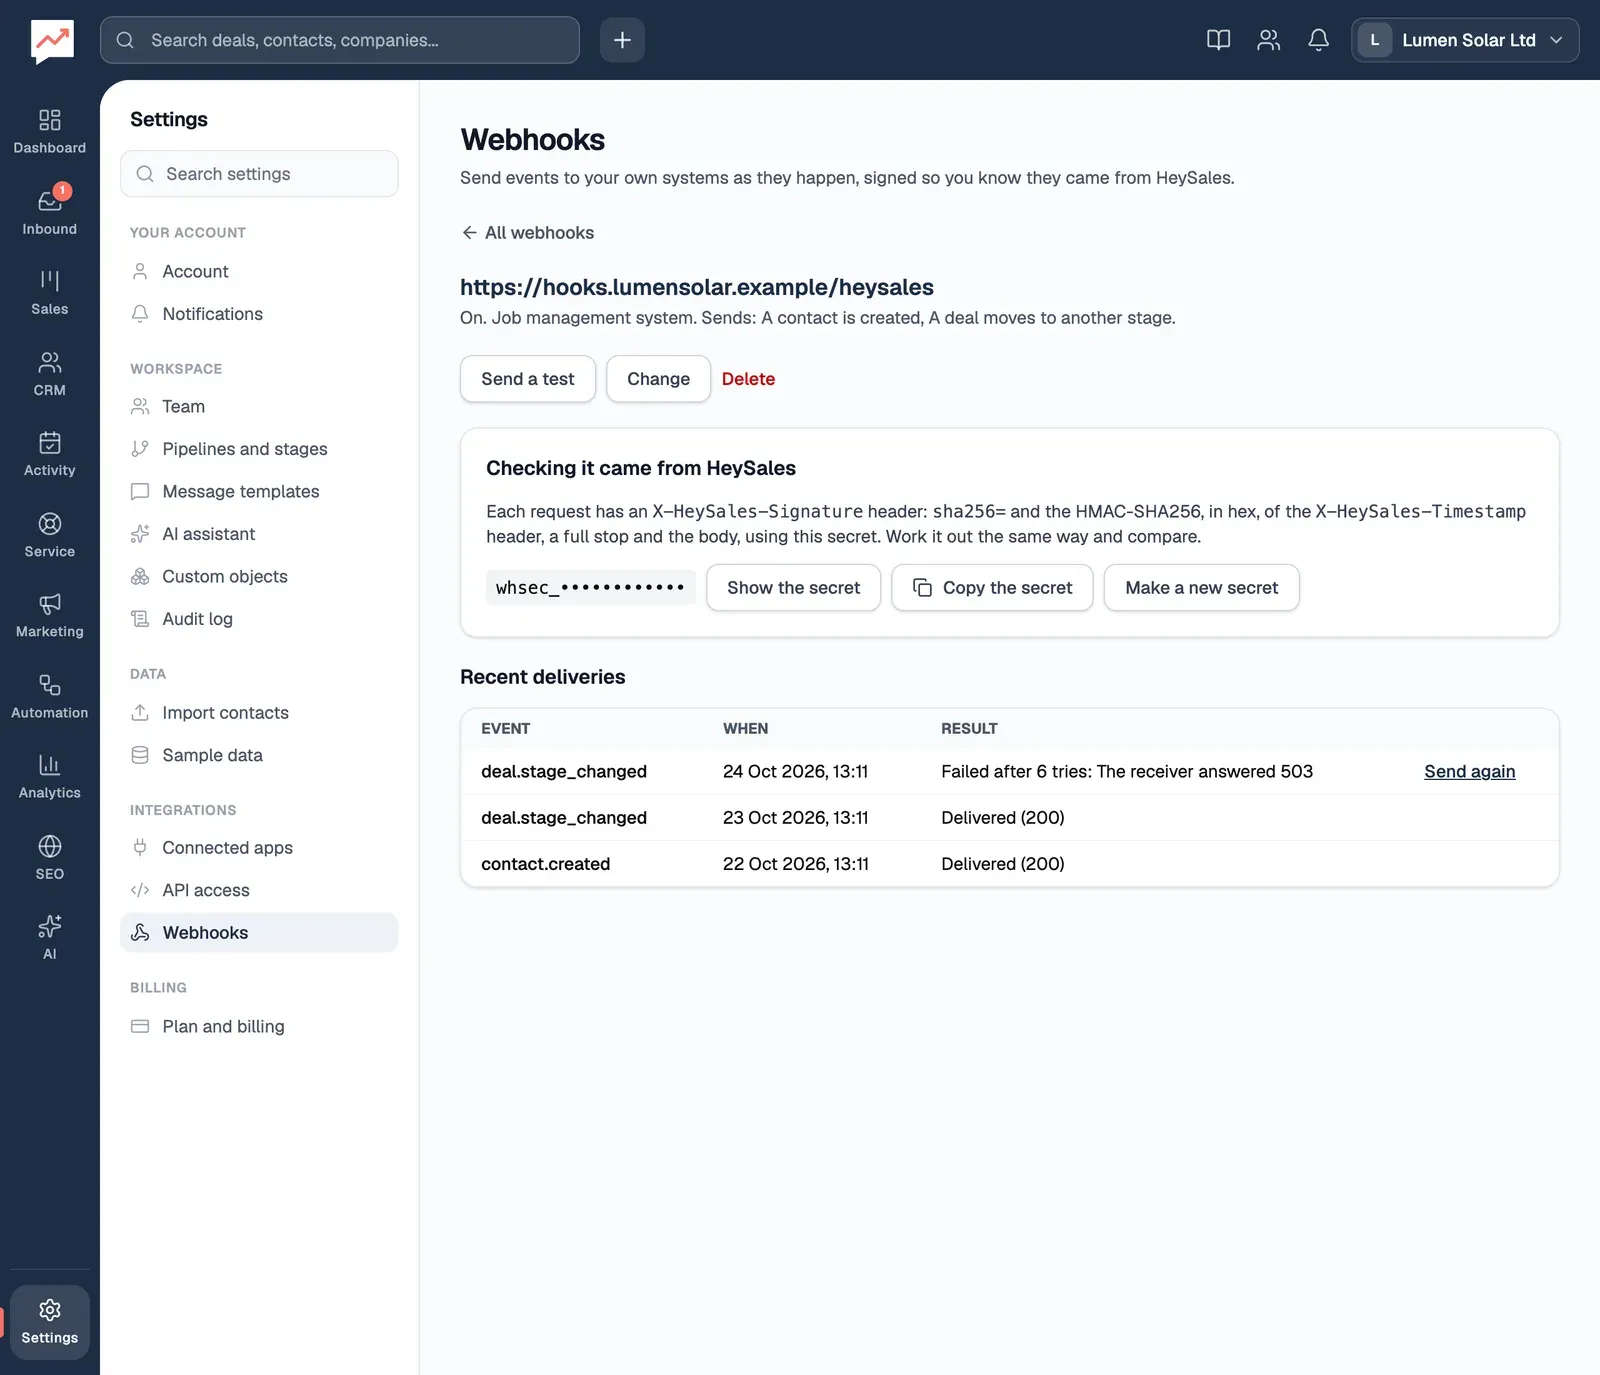Open Pipelines and stages settings
The width and height of the screenshot is (1600, 1375).
(x=259, y=449)
